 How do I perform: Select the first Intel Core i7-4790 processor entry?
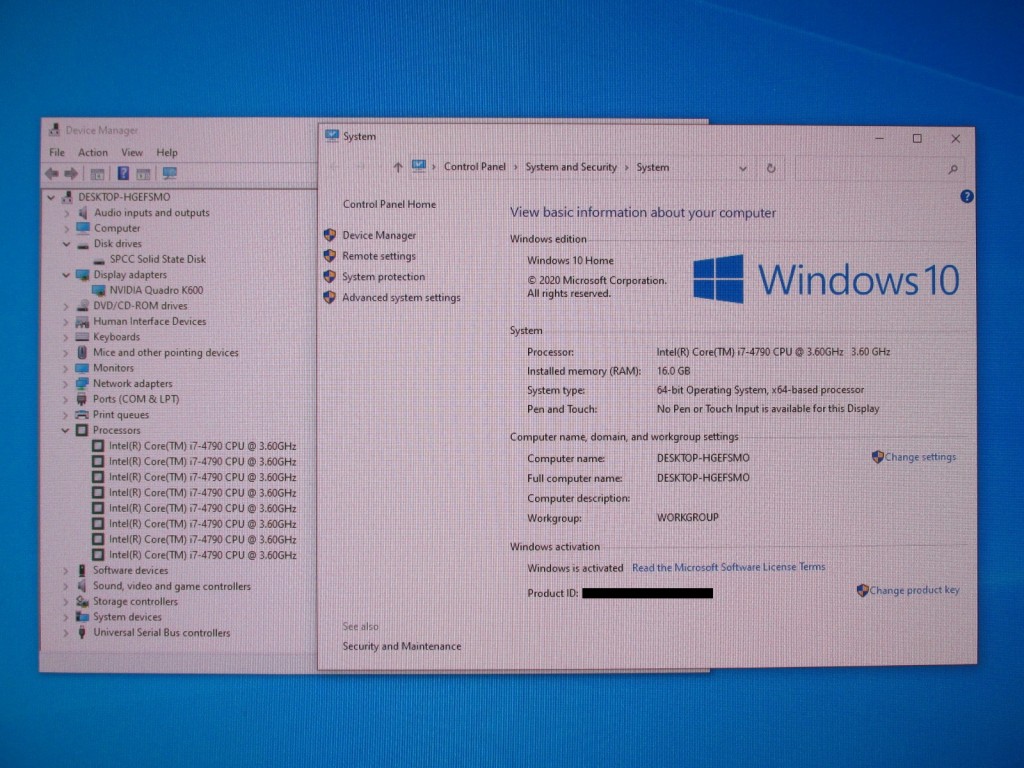click(202, 446)
